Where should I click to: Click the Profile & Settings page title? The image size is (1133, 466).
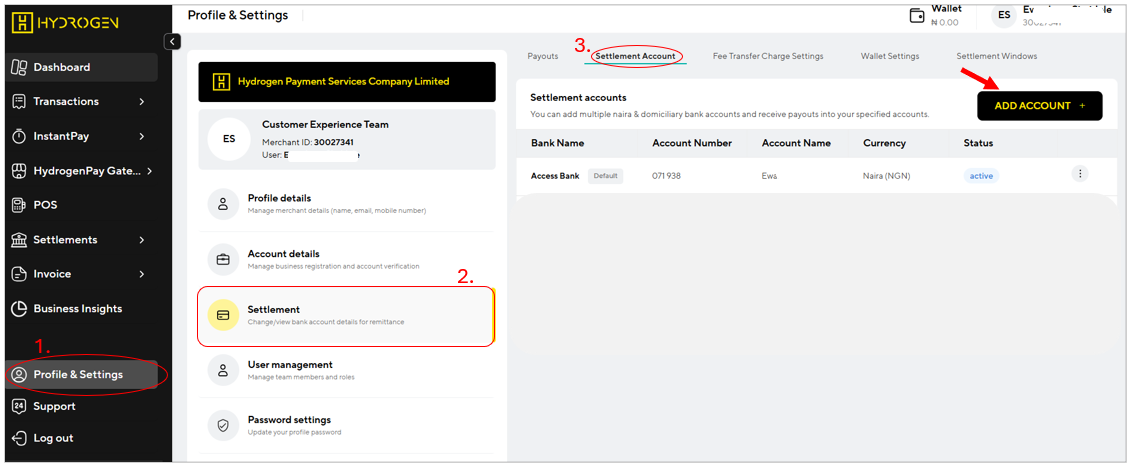point(238,15)
